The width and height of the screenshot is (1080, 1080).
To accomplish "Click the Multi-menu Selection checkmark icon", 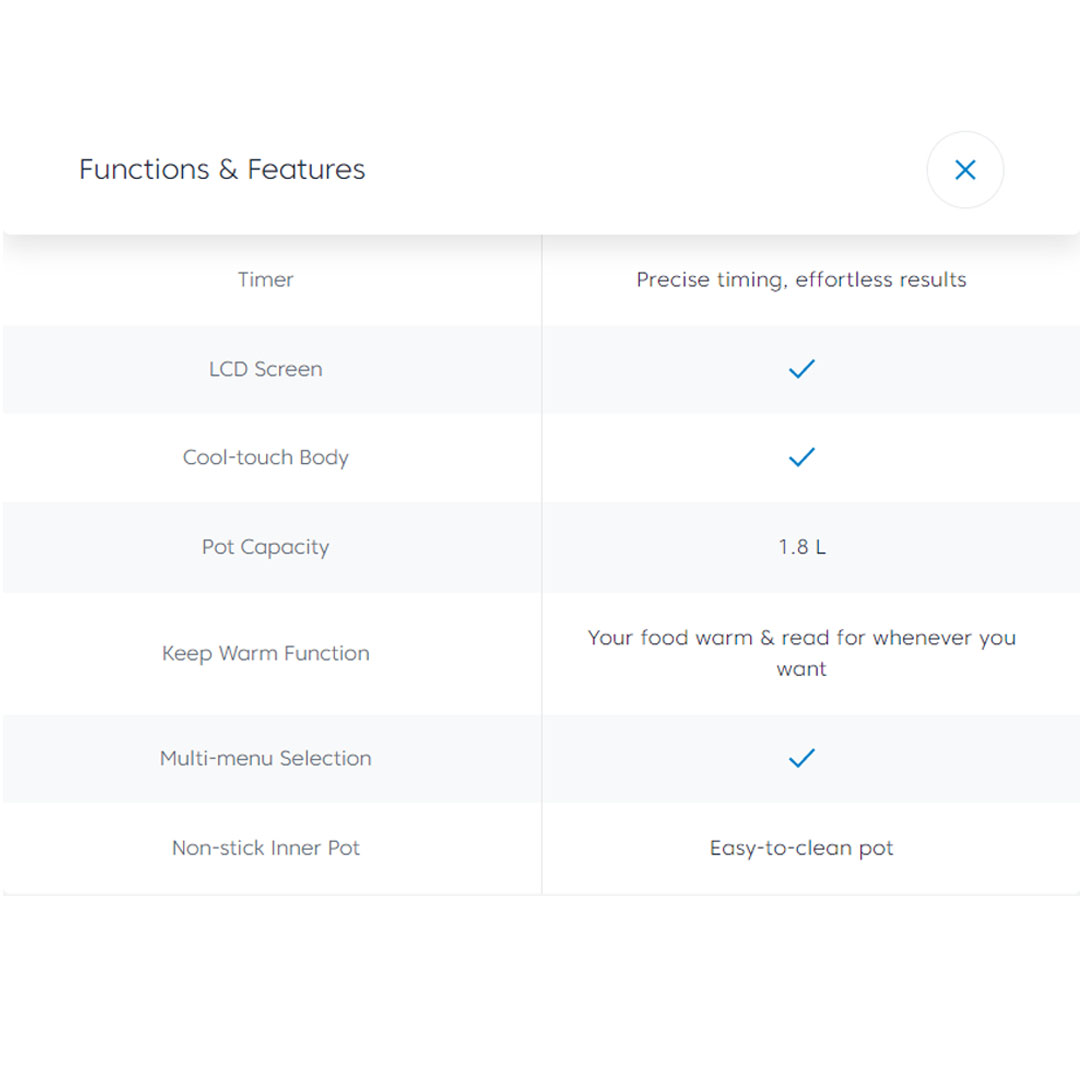I will pyautogui.click(x=802, y=758).
